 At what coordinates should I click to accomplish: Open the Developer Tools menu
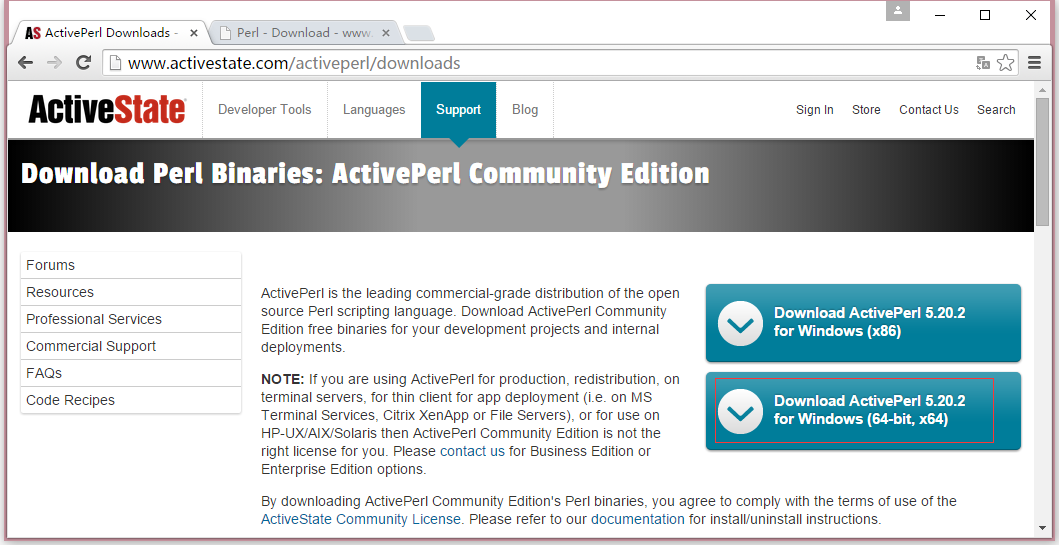coord(265,109)
